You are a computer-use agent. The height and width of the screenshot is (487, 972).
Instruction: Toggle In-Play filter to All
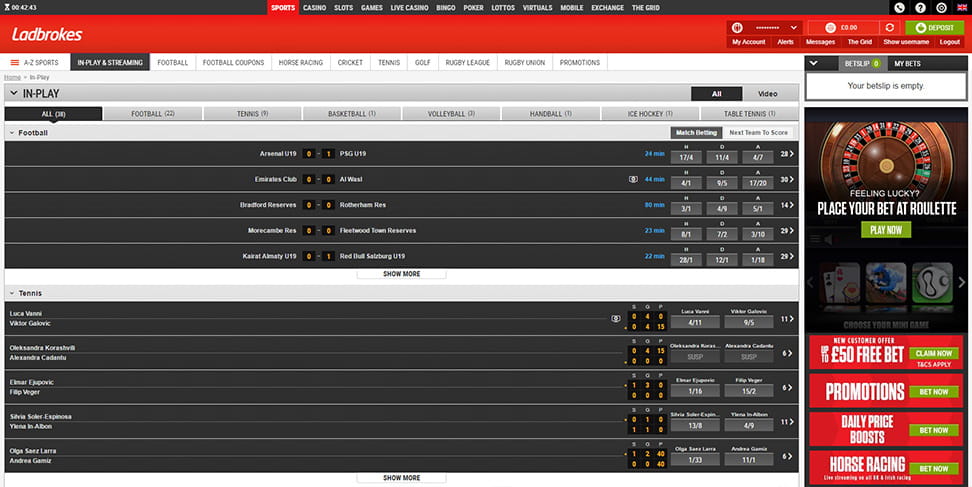[717, 94]
